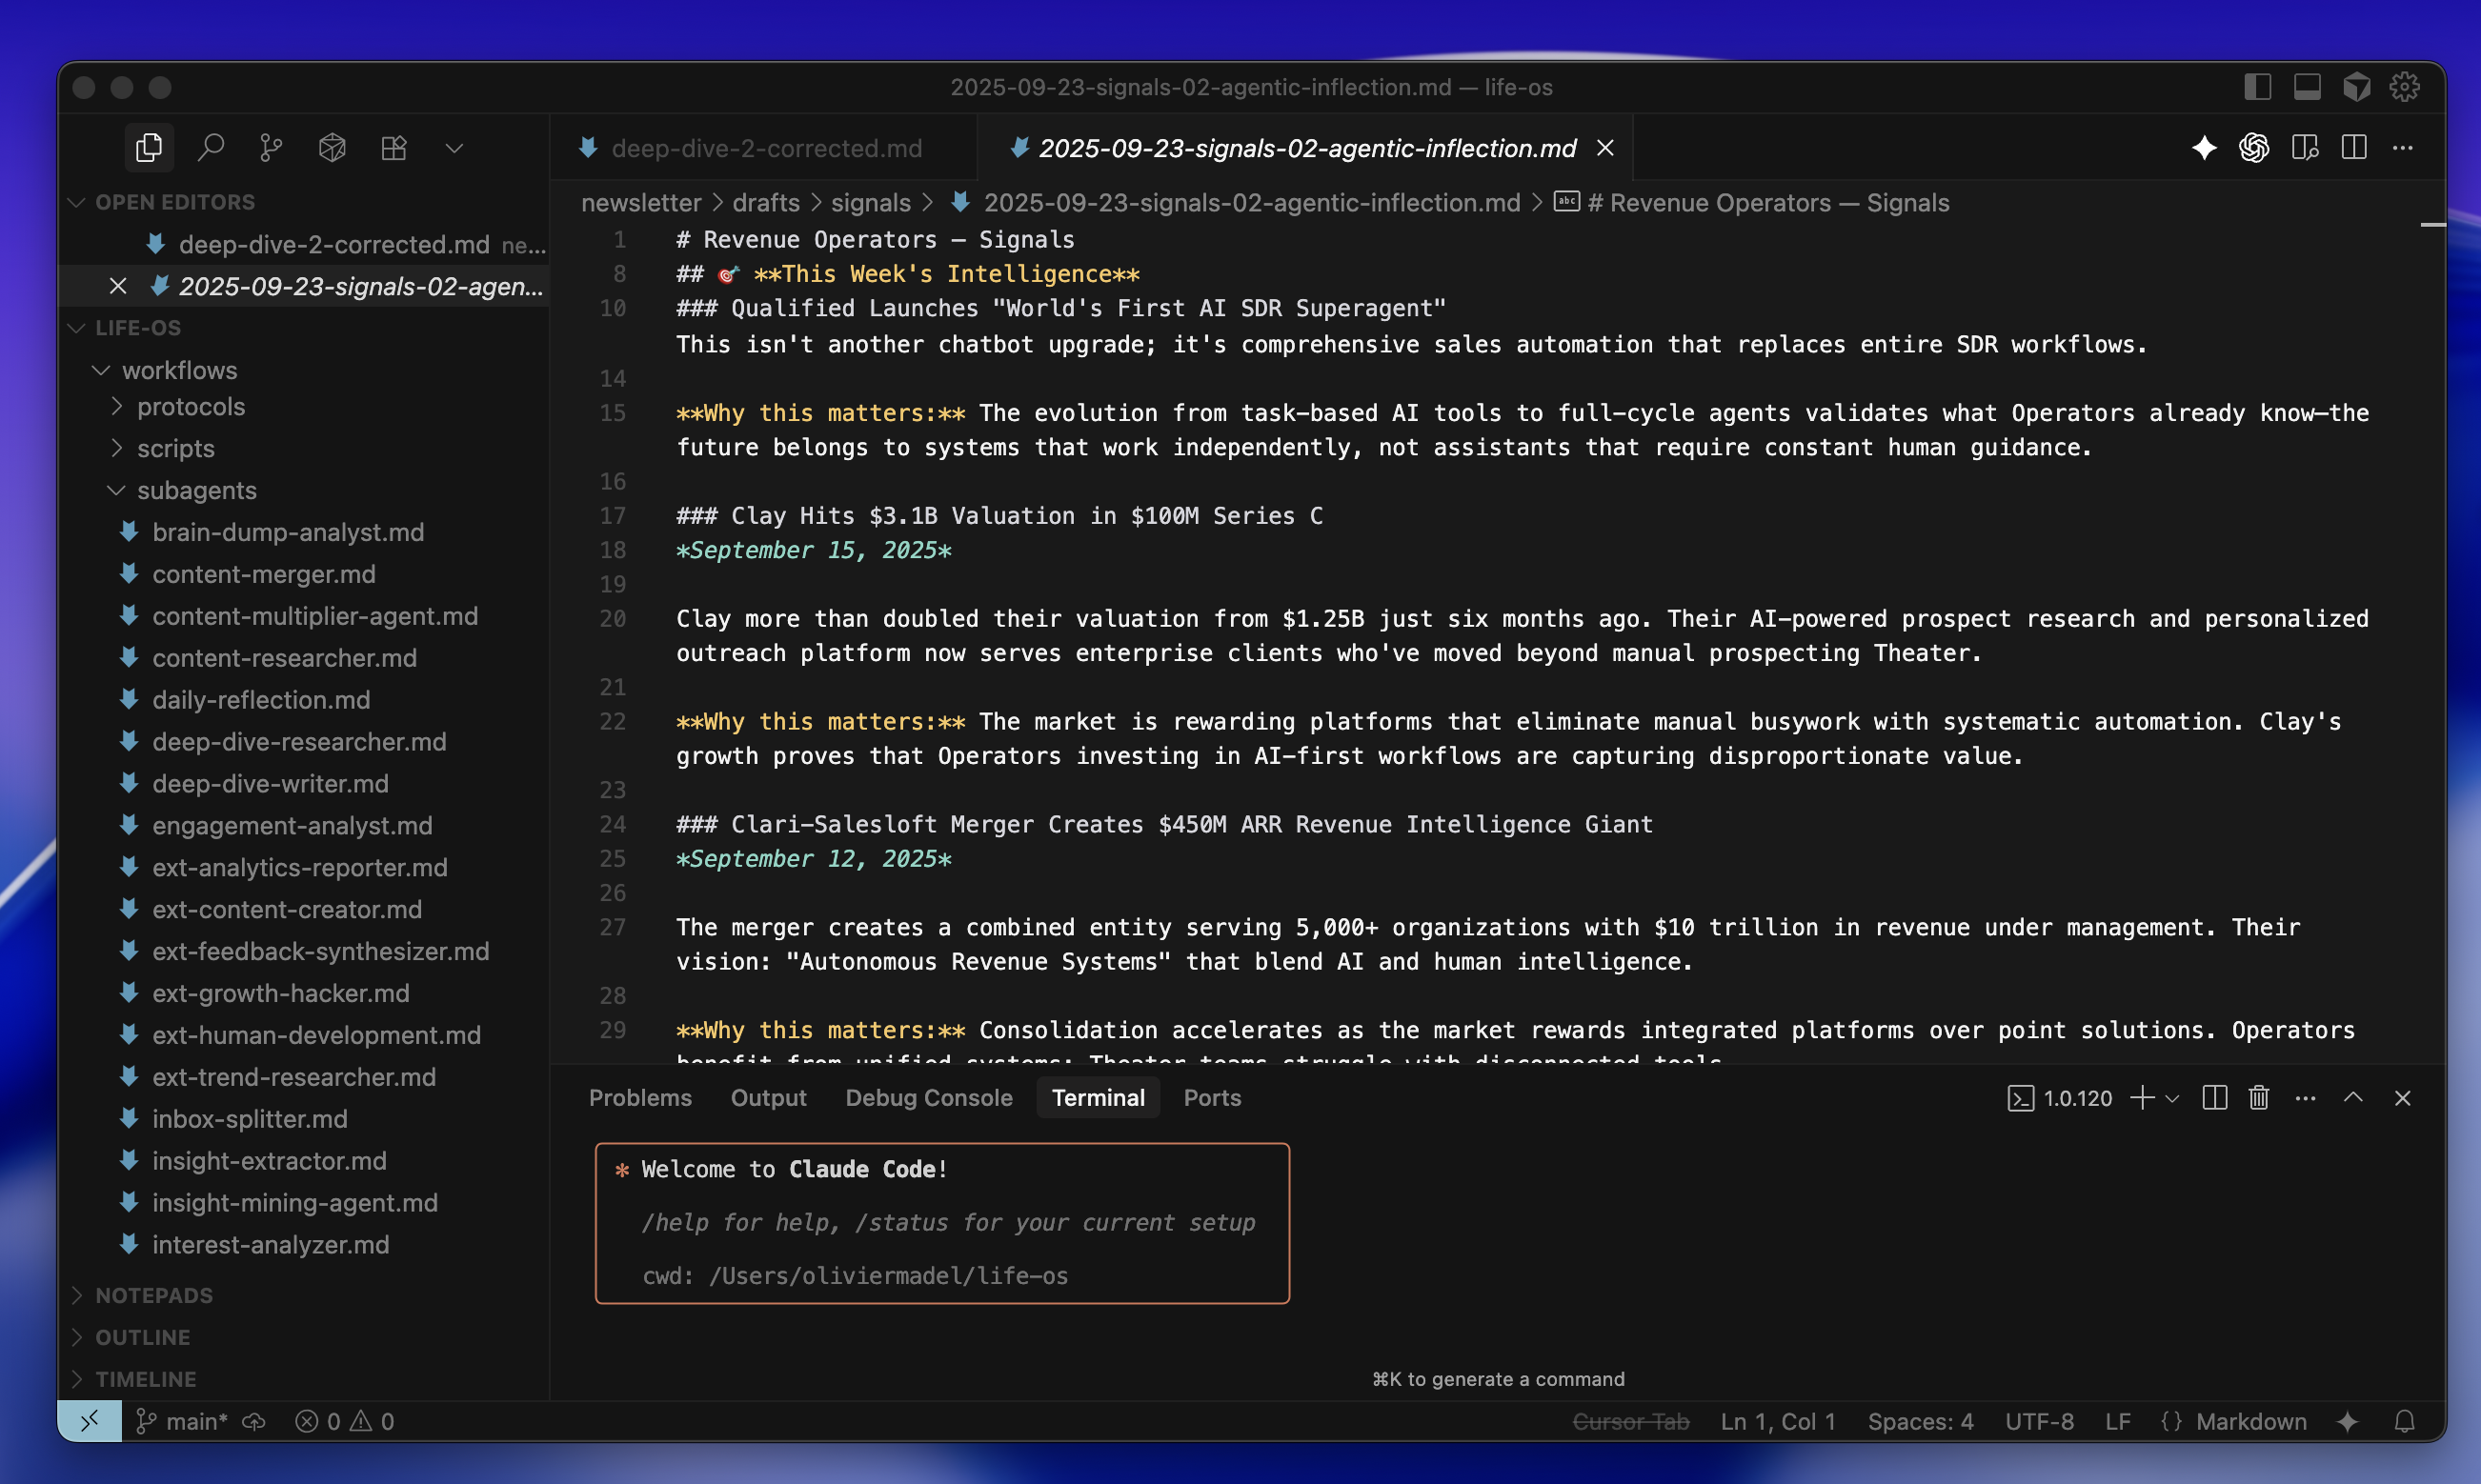2481x1484 pixels.
Task: Click the split editor right icon
Action: pyautogui.click(x=2353, y=148)
